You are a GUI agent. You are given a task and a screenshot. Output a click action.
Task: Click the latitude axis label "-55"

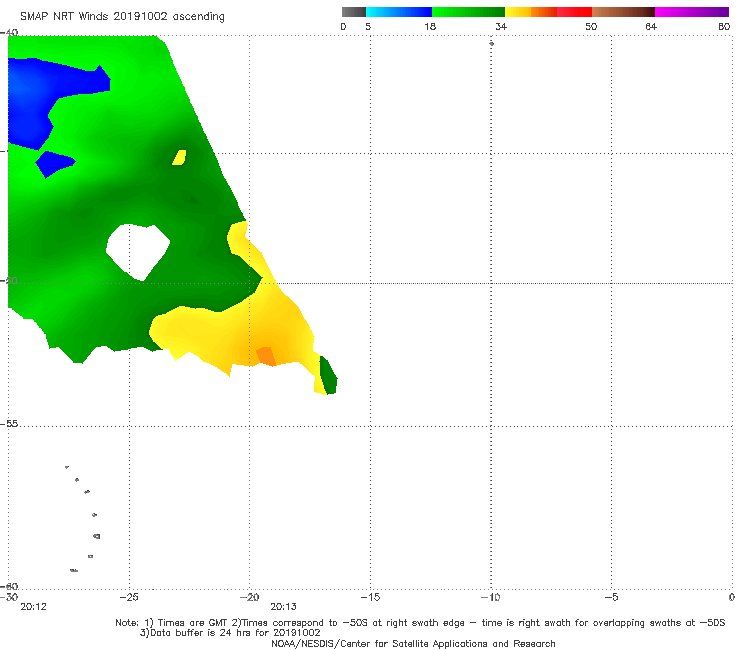click(x=9, y=424)
